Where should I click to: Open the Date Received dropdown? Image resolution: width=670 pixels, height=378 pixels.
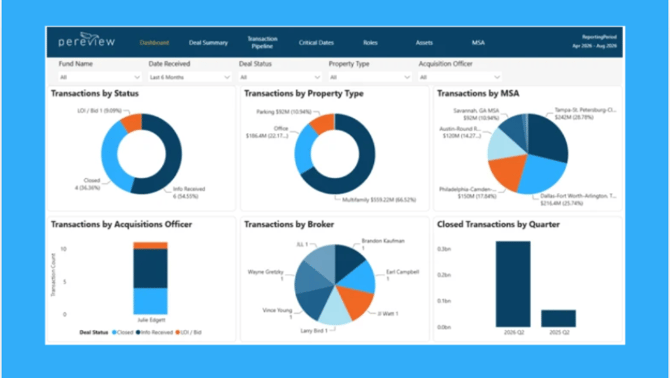pyautogui.click(x=190, y=77)
